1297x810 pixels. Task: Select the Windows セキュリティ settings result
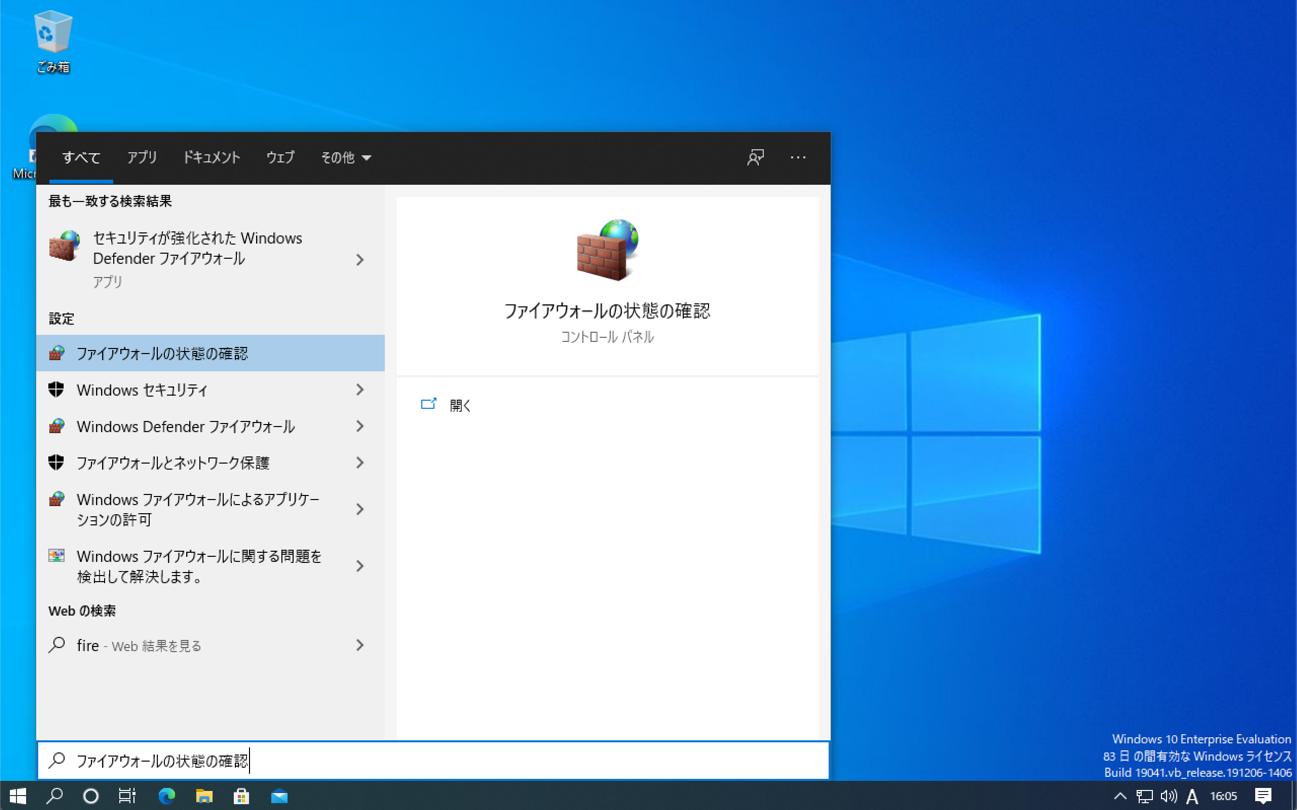[x=210, y=390]
